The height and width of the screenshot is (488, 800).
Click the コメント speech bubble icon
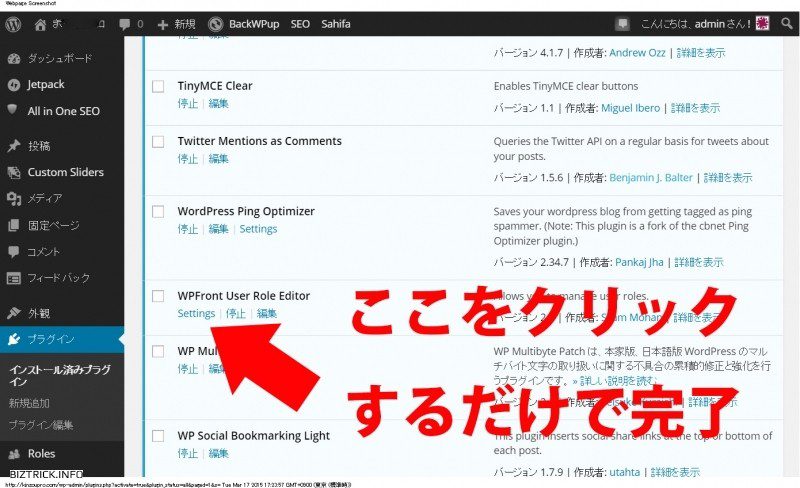pyautogui.click(x=14, y=252)
